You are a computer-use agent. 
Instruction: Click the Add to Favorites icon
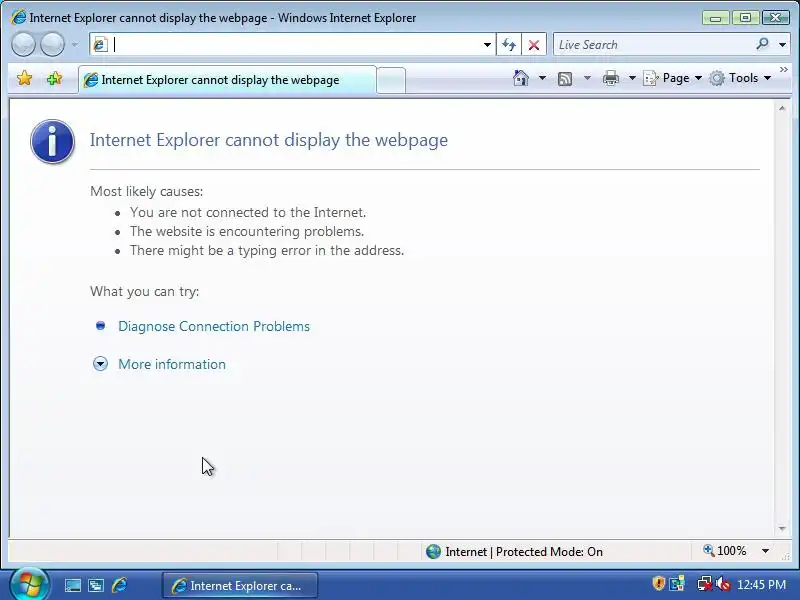tap(54, 79)
